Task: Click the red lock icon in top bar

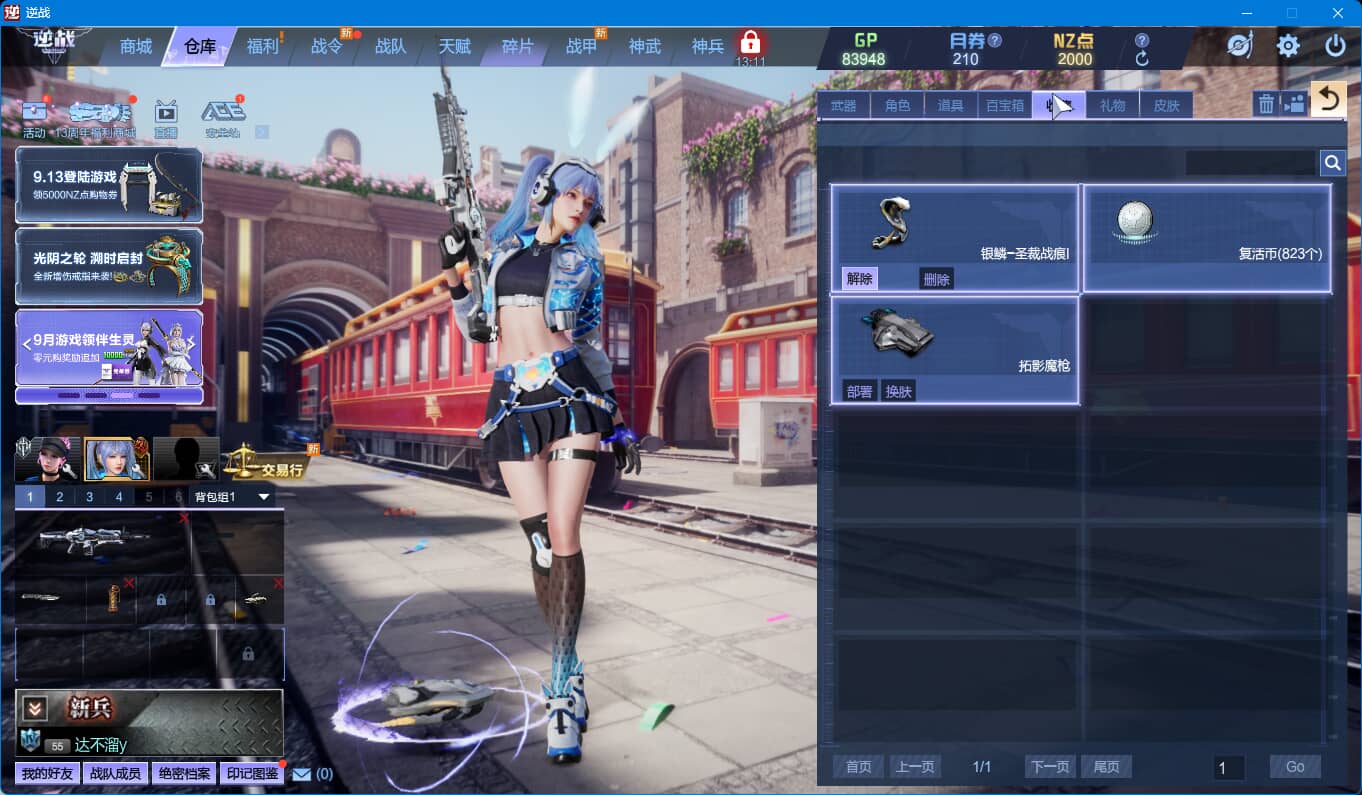Action: tap(750, 43)
